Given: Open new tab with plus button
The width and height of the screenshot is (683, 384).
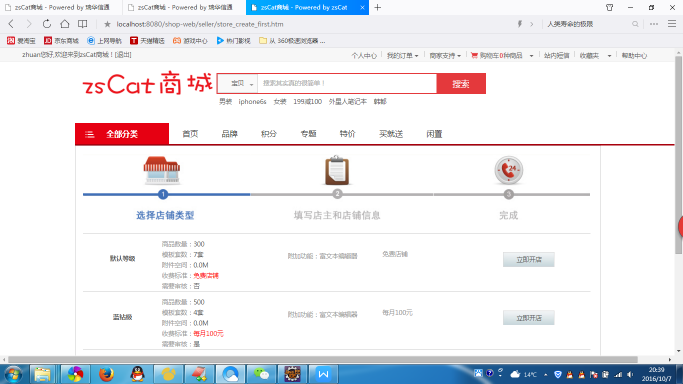Looking at the screenshot, I should pos(378,7).
